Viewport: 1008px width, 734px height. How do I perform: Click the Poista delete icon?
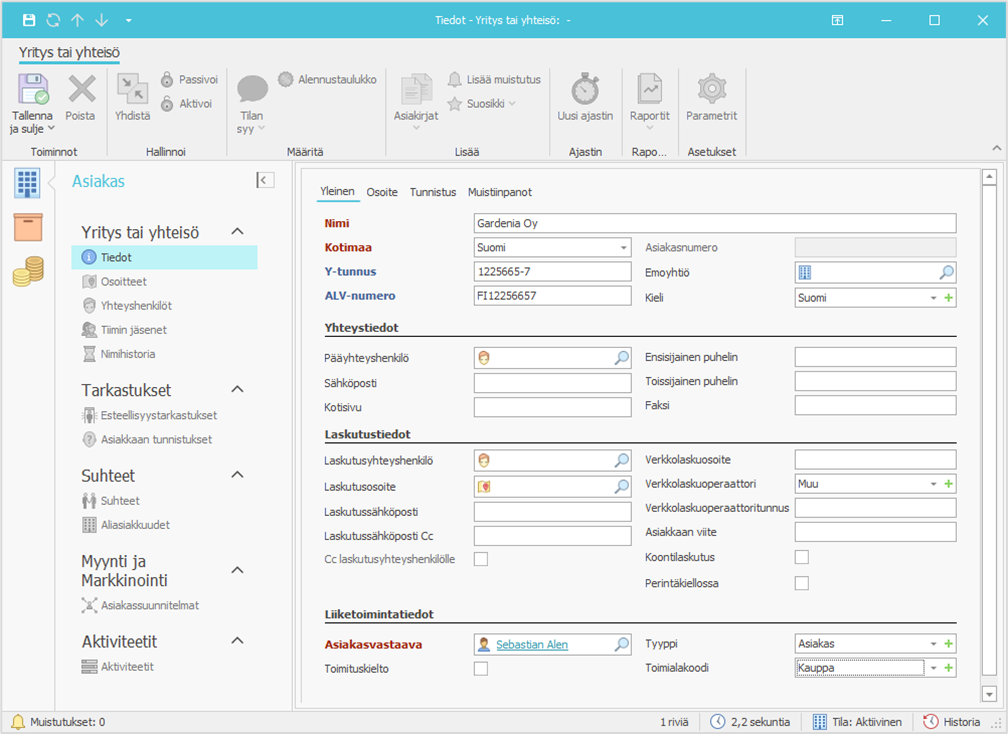pos(80,90)
